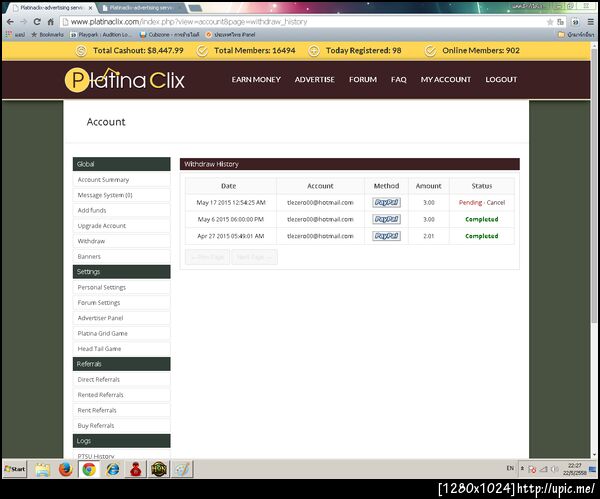Viewport: 600px width, 499px height.
Task: Open Personal Settings
Action: (121, 287)
